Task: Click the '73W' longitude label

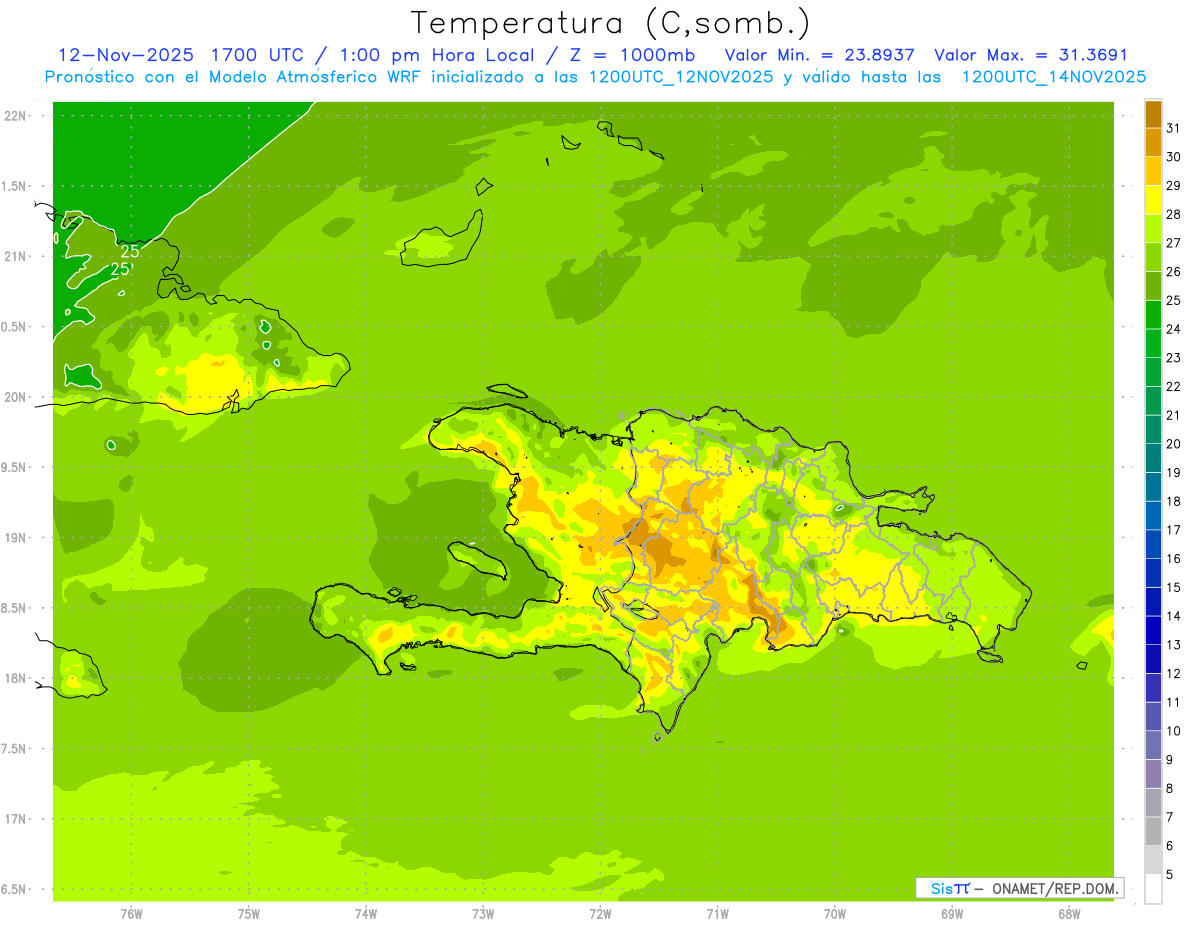Action: tap(483, 914)
